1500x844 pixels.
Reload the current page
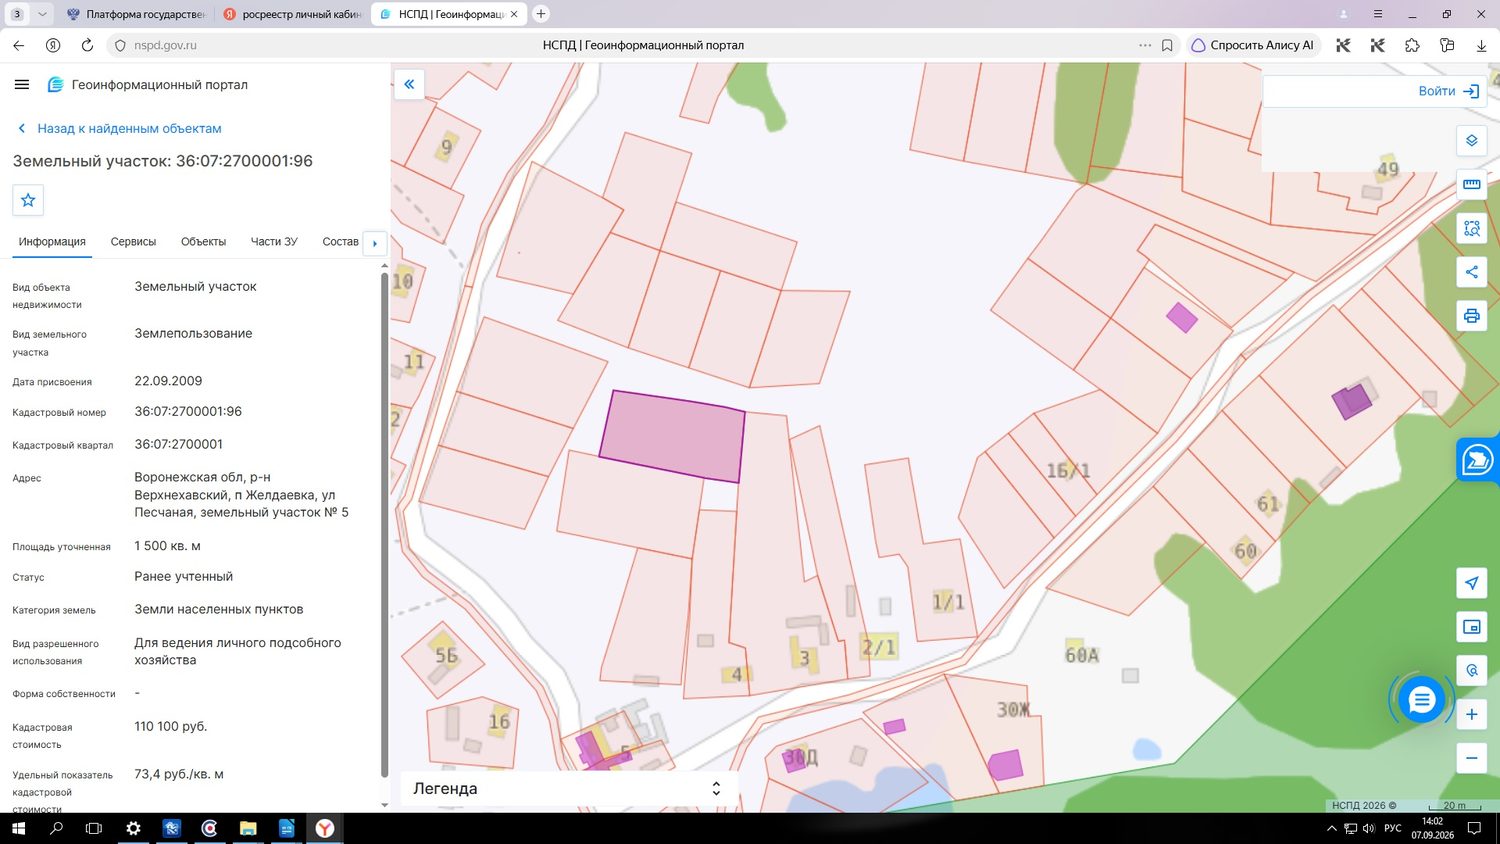point(87,45)
